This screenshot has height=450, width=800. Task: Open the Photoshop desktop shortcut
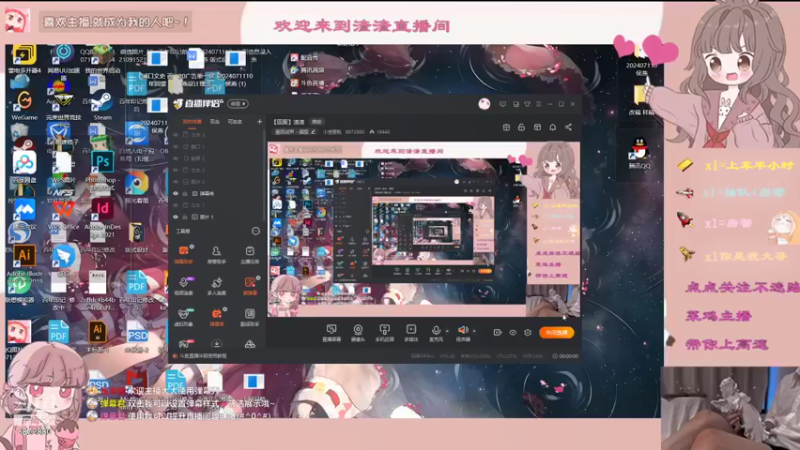pos(103,171)
